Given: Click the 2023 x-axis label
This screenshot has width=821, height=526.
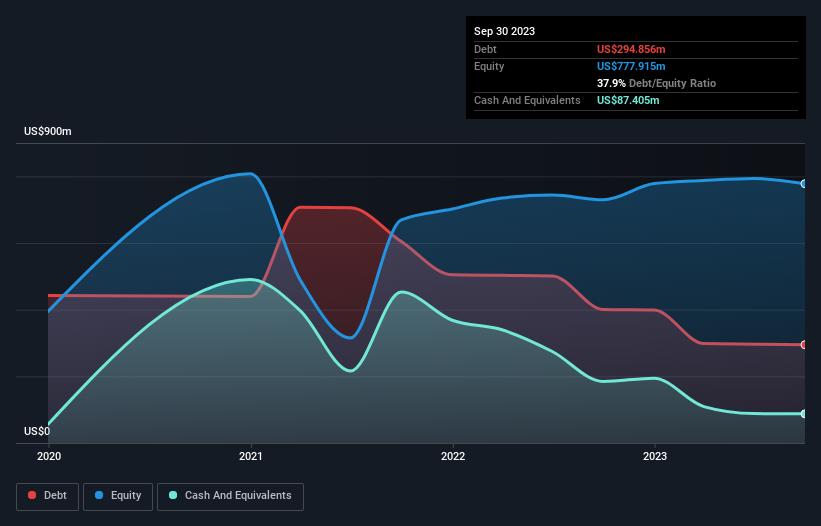Looking at the screenshot, I should 655,456.
